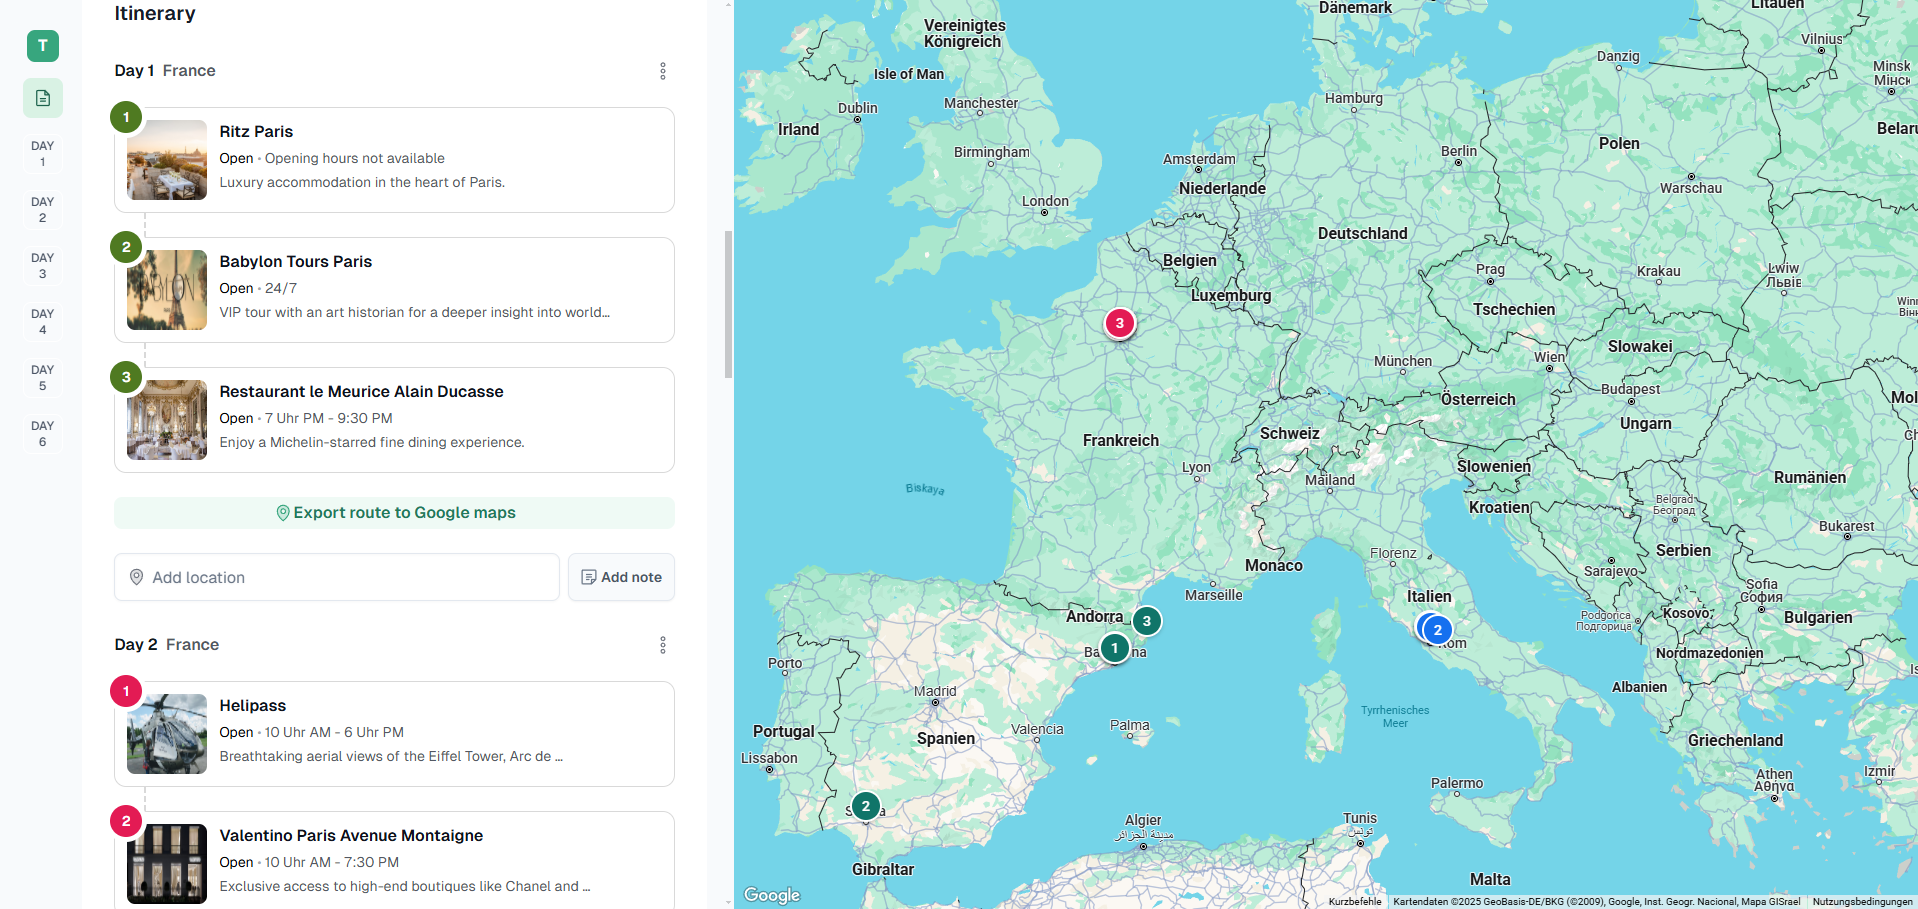Screen dimensions: 1918x909
Task: Jump to Day 3 in sidebar
Action: pos(42,266)
